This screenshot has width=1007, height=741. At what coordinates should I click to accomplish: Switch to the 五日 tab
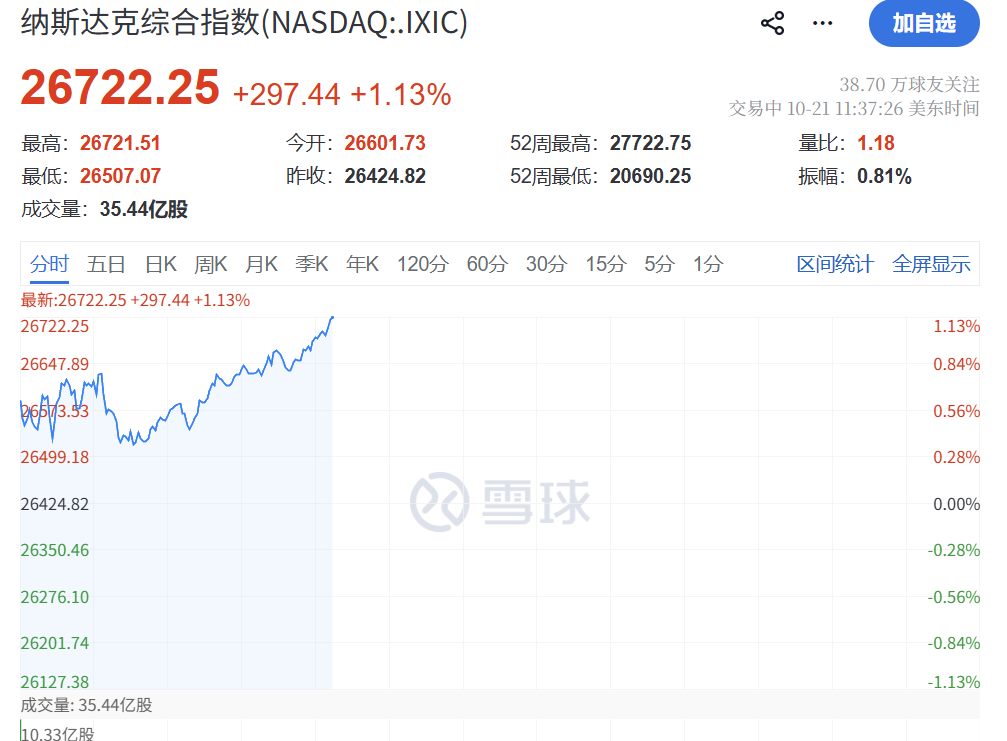[106, 264]
